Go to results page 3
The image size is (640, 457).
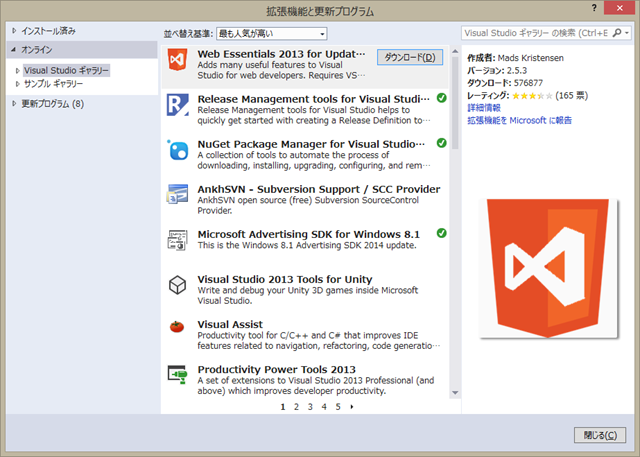pyautogui.click(x=310, y=407)
